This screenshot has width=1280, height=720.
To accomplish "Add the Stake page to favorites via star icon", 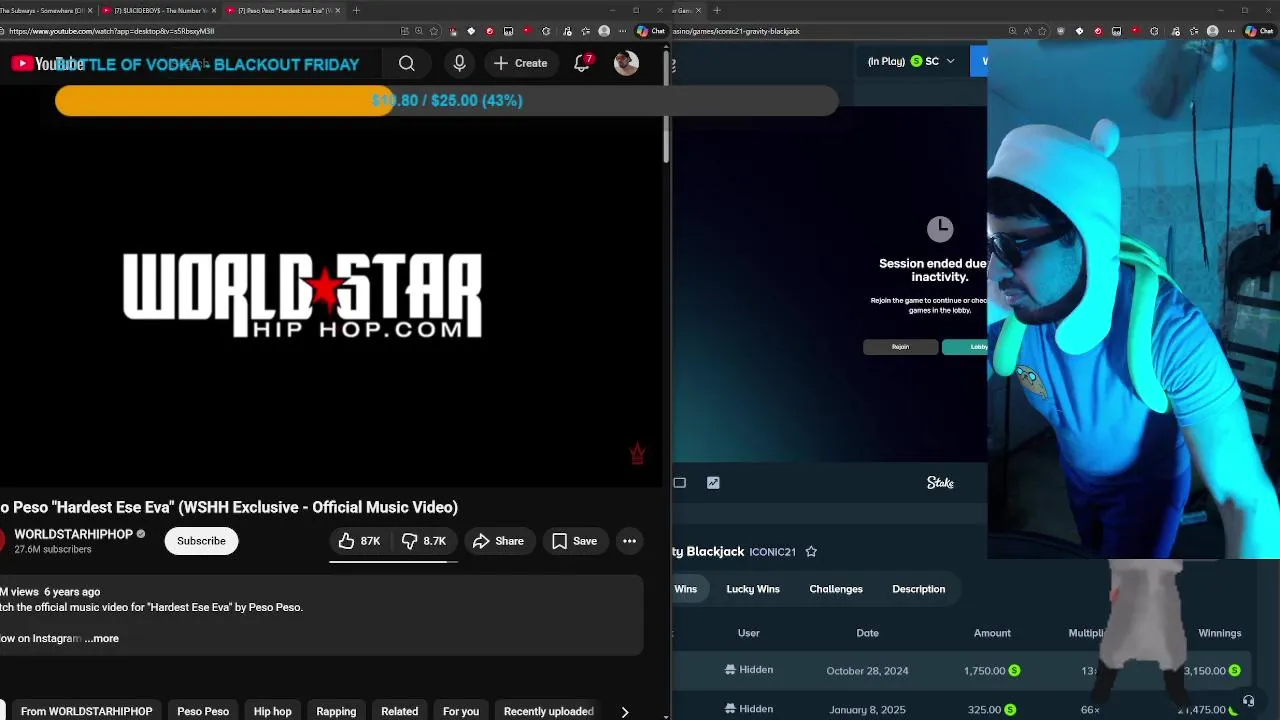I will 1043,31.
